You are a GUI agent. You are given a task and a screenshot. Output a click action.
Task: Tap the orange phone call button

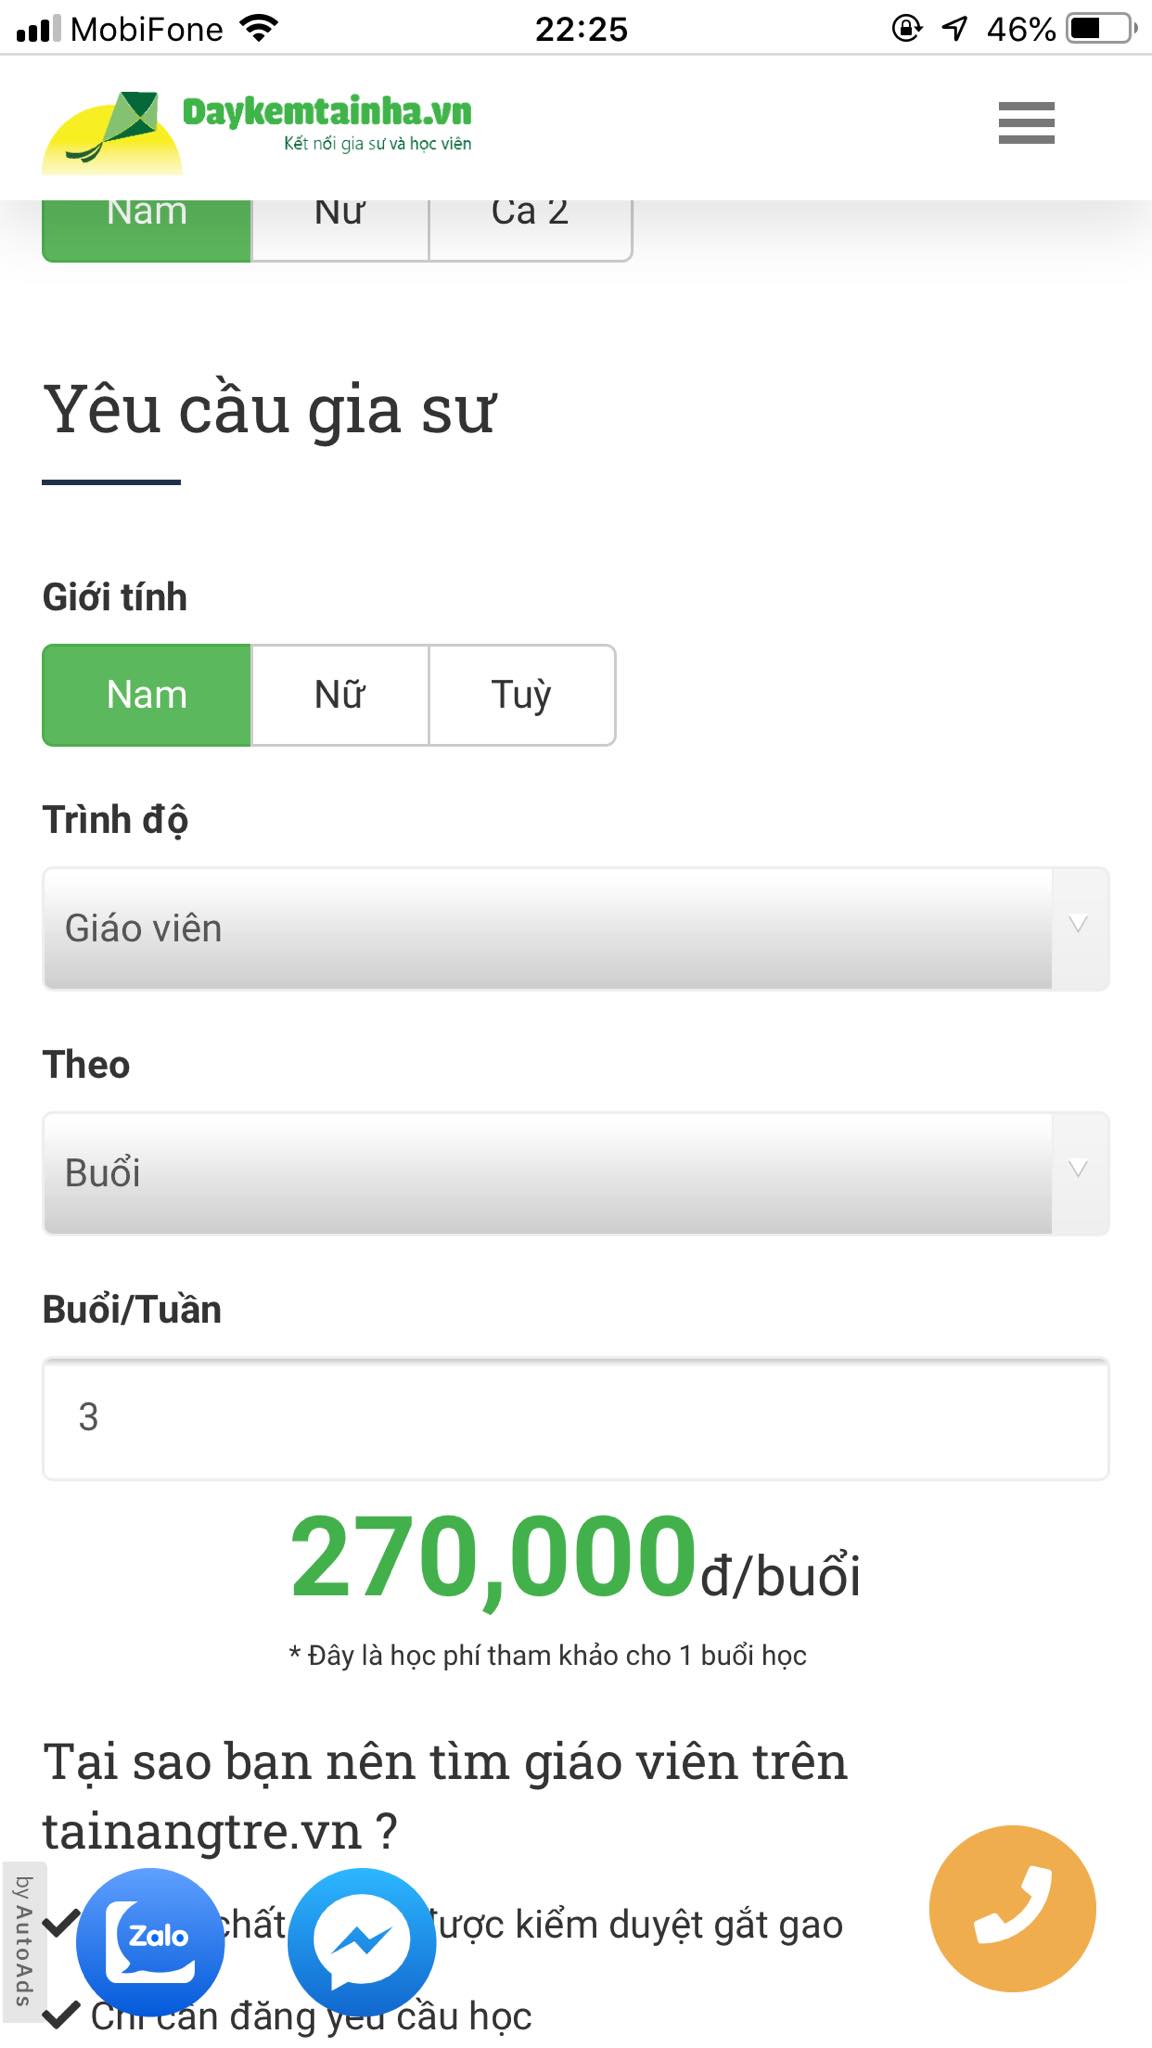pyautogui.click(x=1012, y=1908)
